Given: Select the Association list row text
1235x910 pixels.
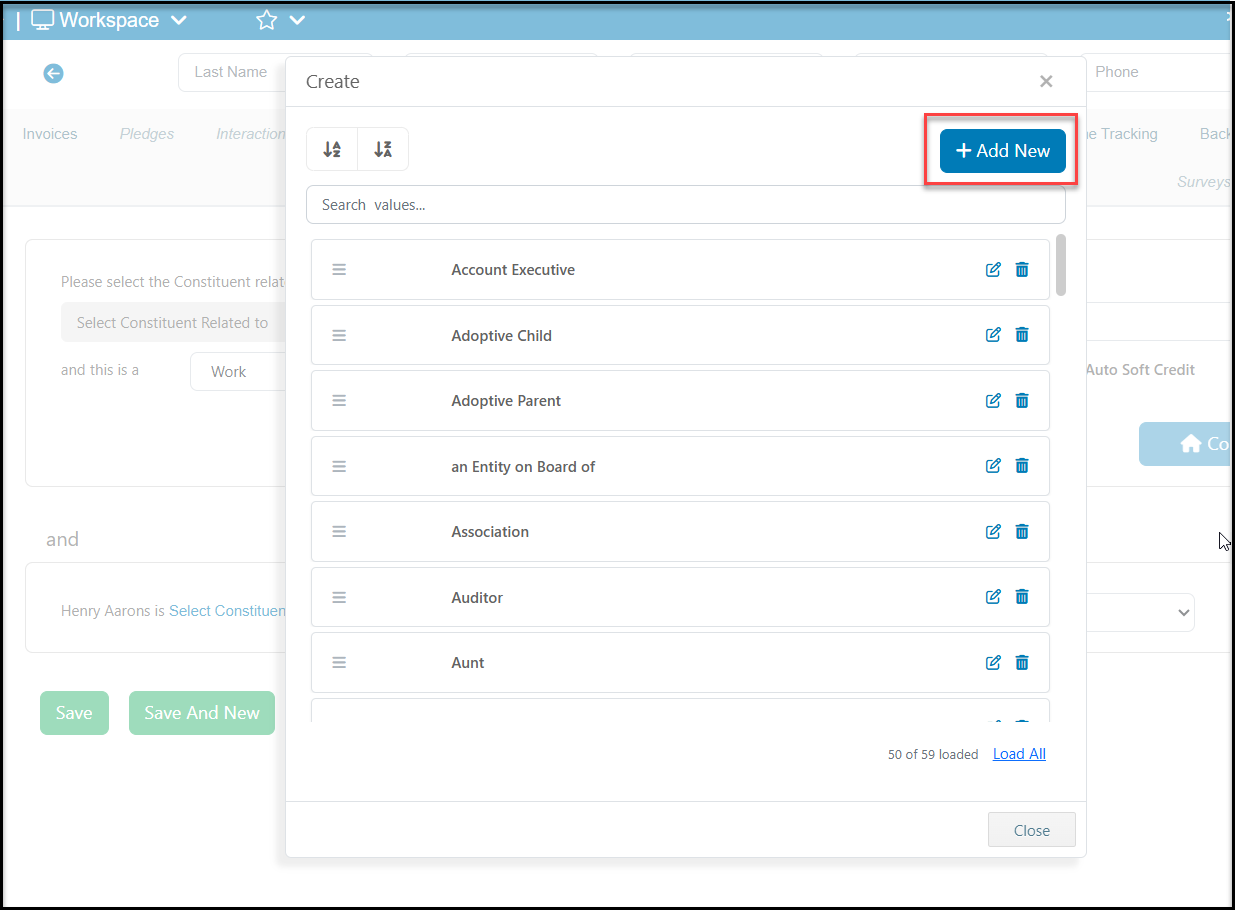Looking at the screenshot, I should [490, 532].
